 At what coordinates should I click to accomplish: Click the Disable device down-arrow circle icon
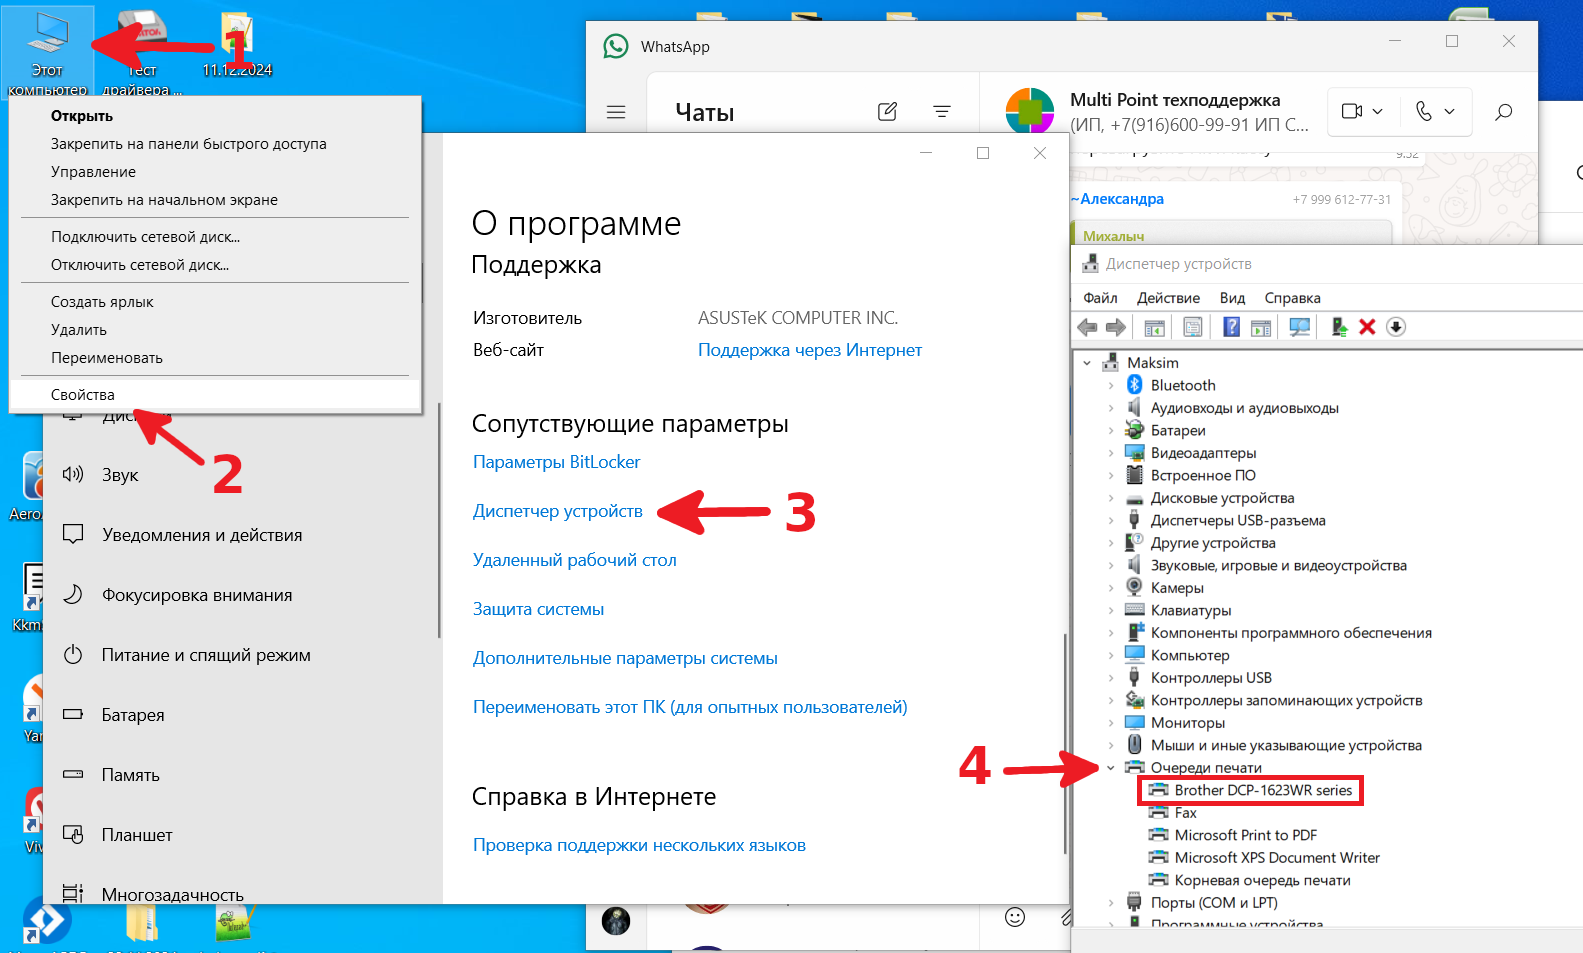(x=1397, y=327)
